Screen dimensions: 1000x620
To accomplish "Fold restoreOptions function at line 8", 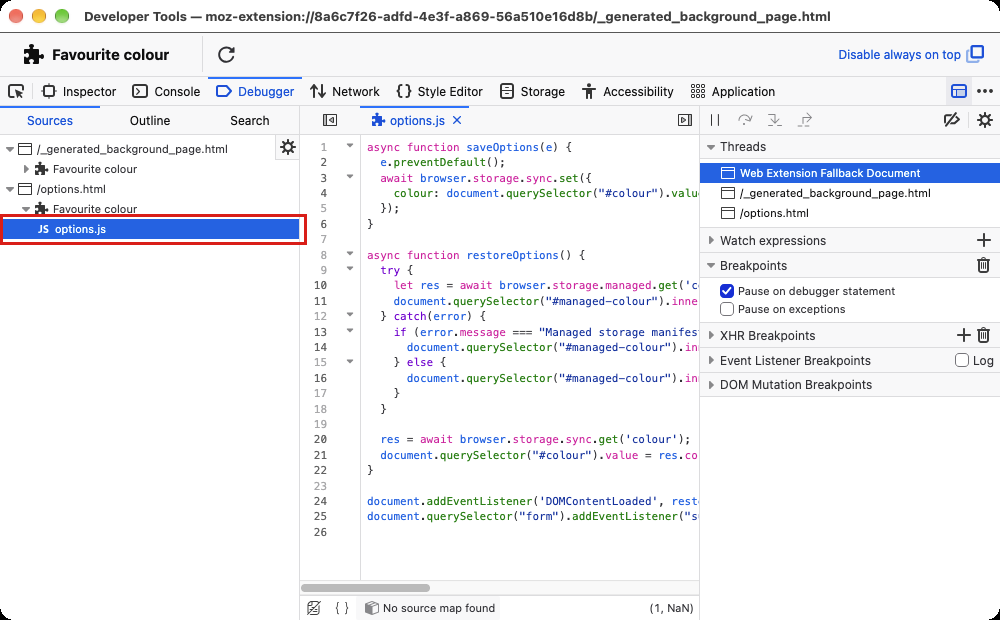I will coord(349,254).
